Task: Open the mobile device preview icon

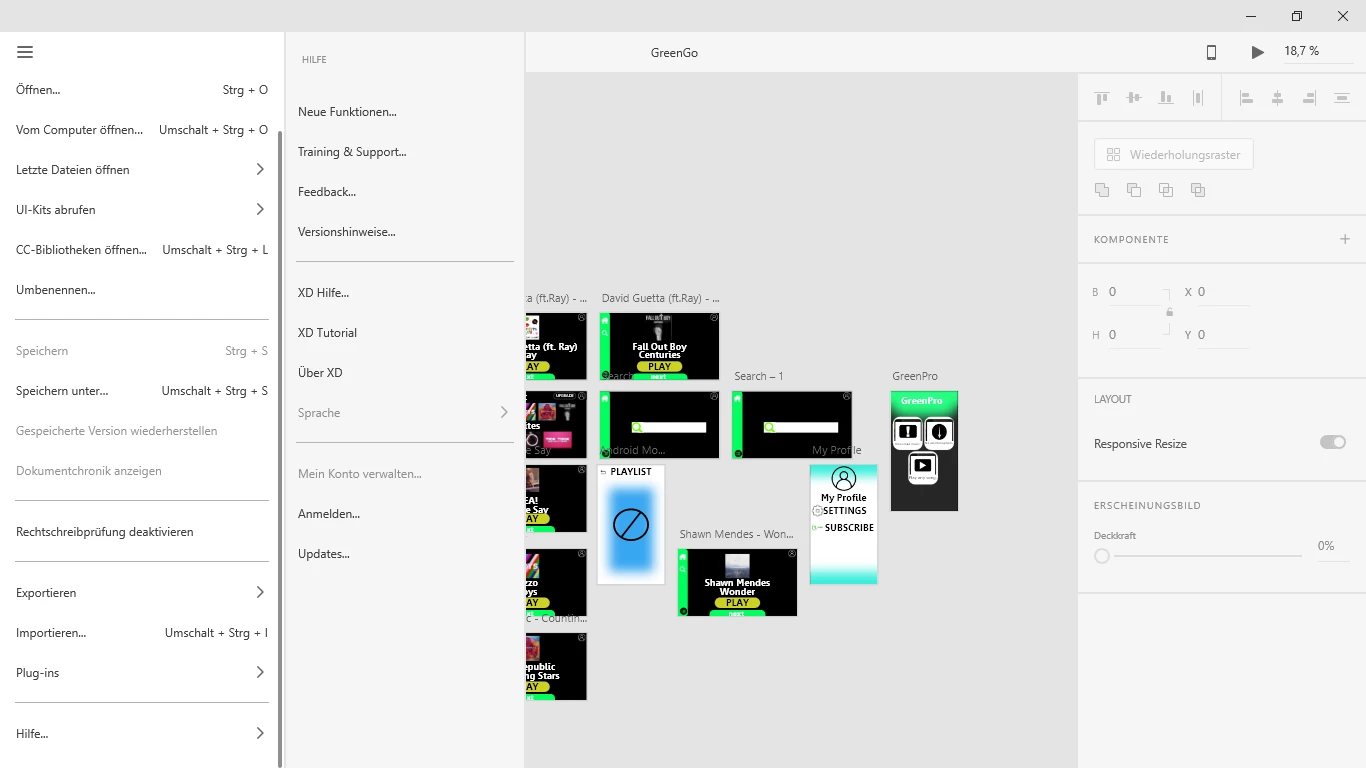Action: point(1211,52)
